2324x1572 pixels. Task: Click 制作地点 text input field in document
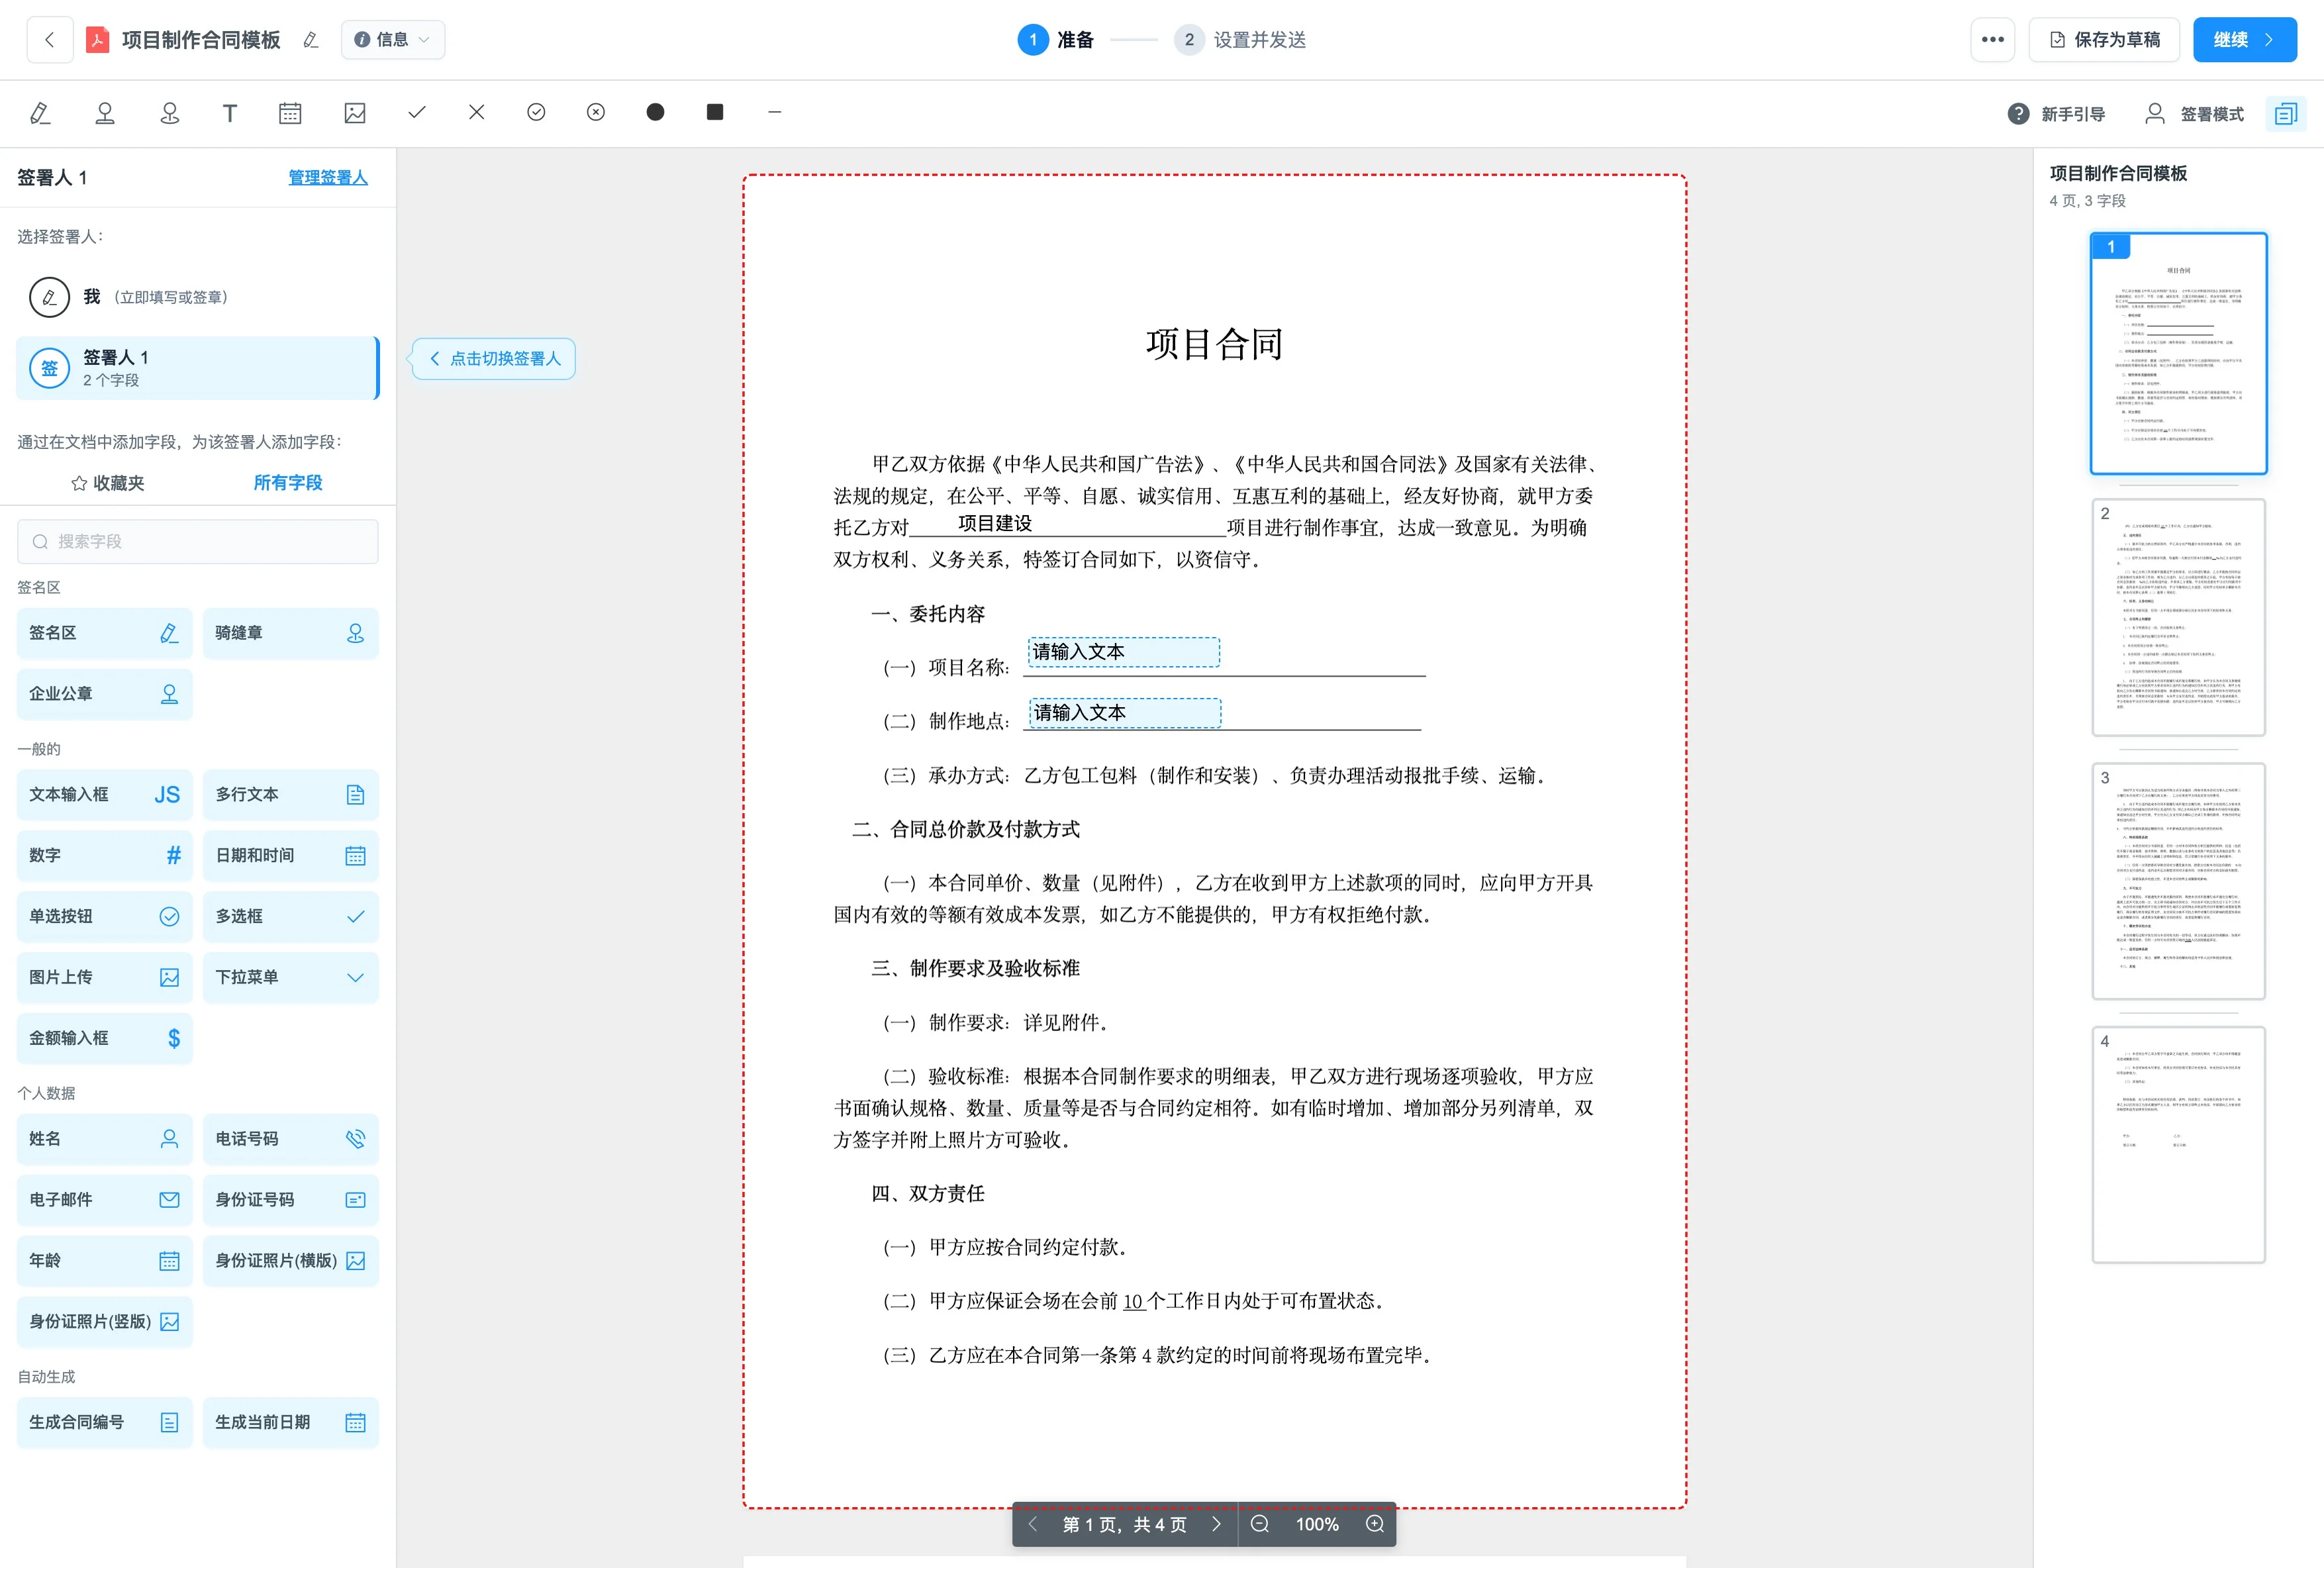pyautogui.click(x=1125, y=713)
